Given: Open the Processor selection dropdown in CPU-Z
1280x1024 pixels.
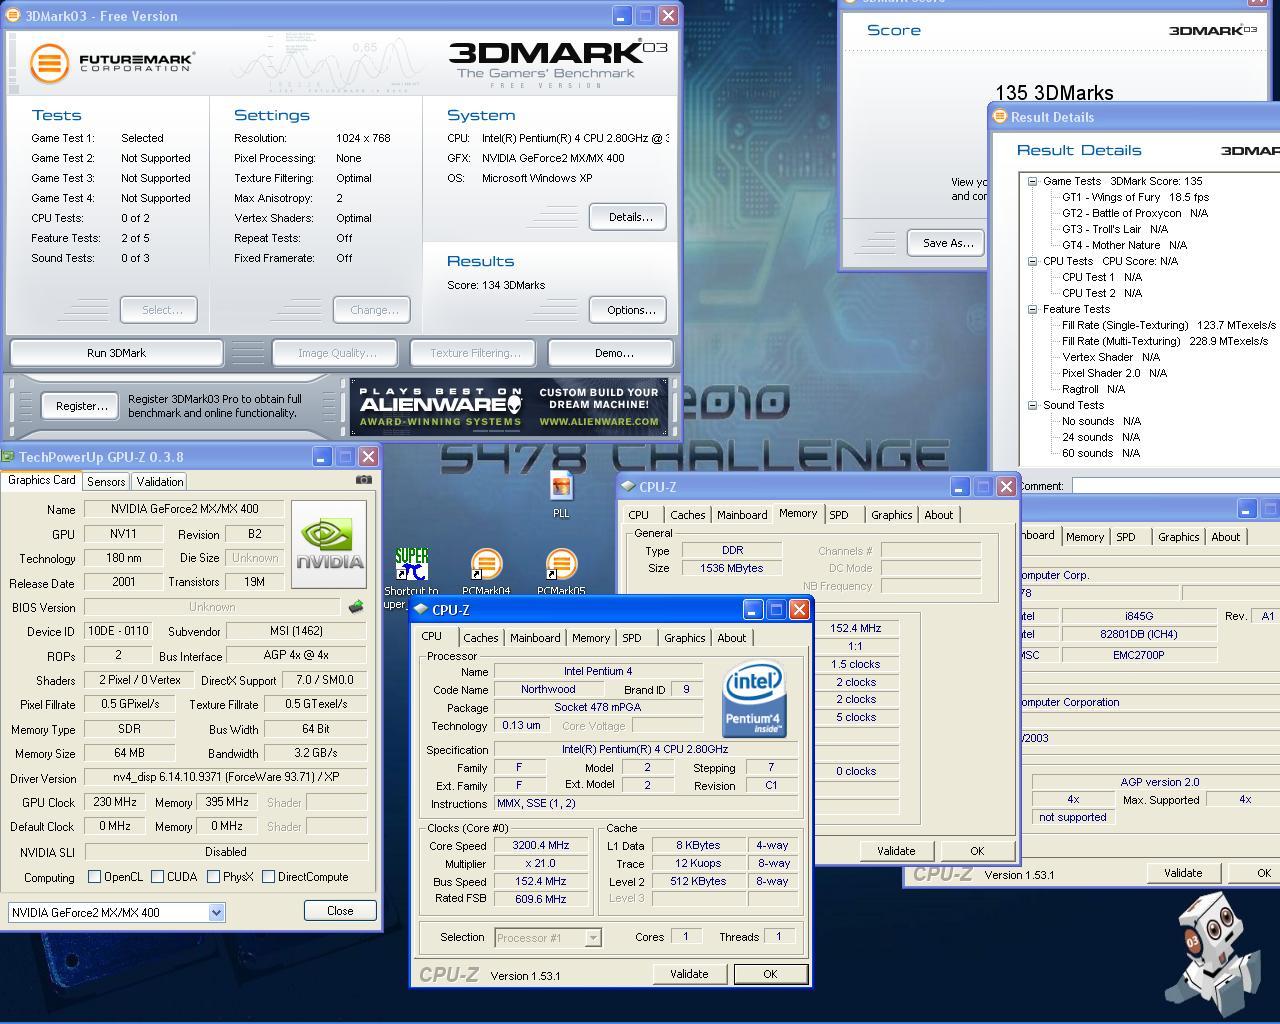Looking at the screenshot, I should coord(592,937).
